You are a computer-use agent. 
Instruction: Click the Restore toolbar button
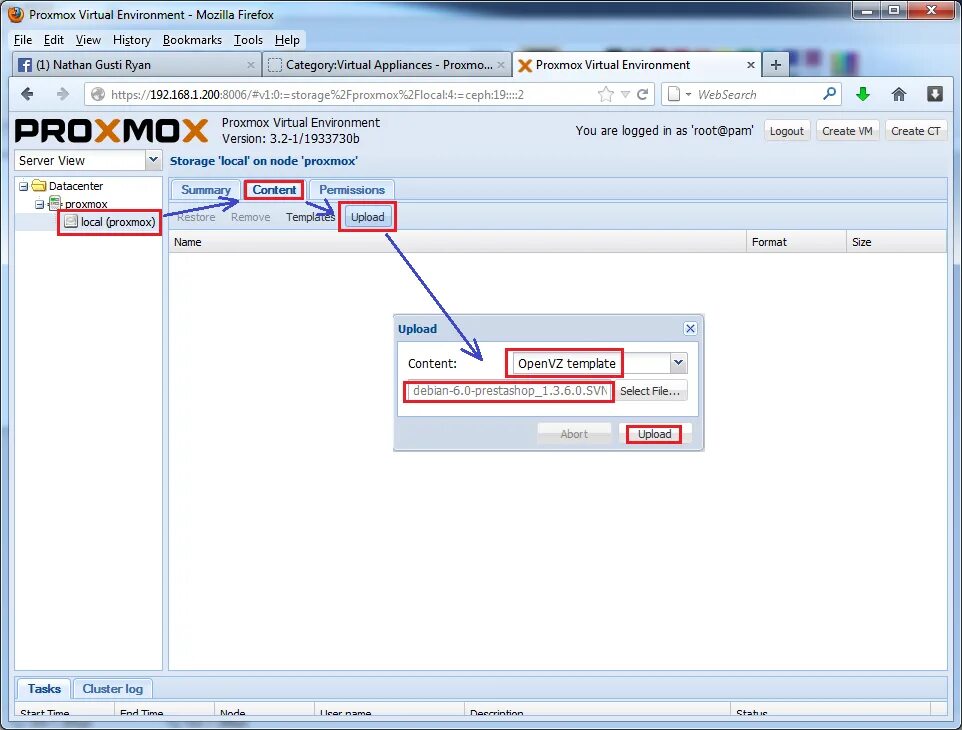point(196,217)
